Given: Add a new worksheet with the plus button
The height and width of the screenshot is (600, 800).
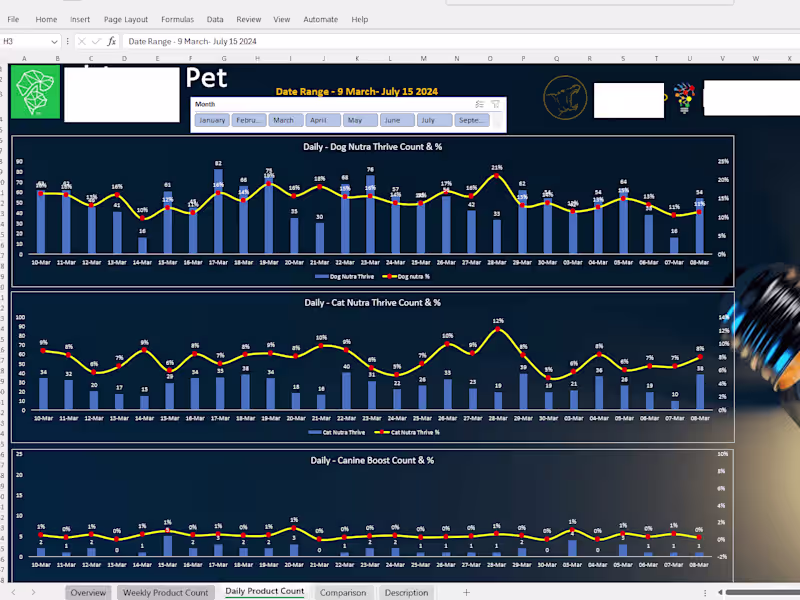Looking at the screenshot, I should (x=466, y=592).
